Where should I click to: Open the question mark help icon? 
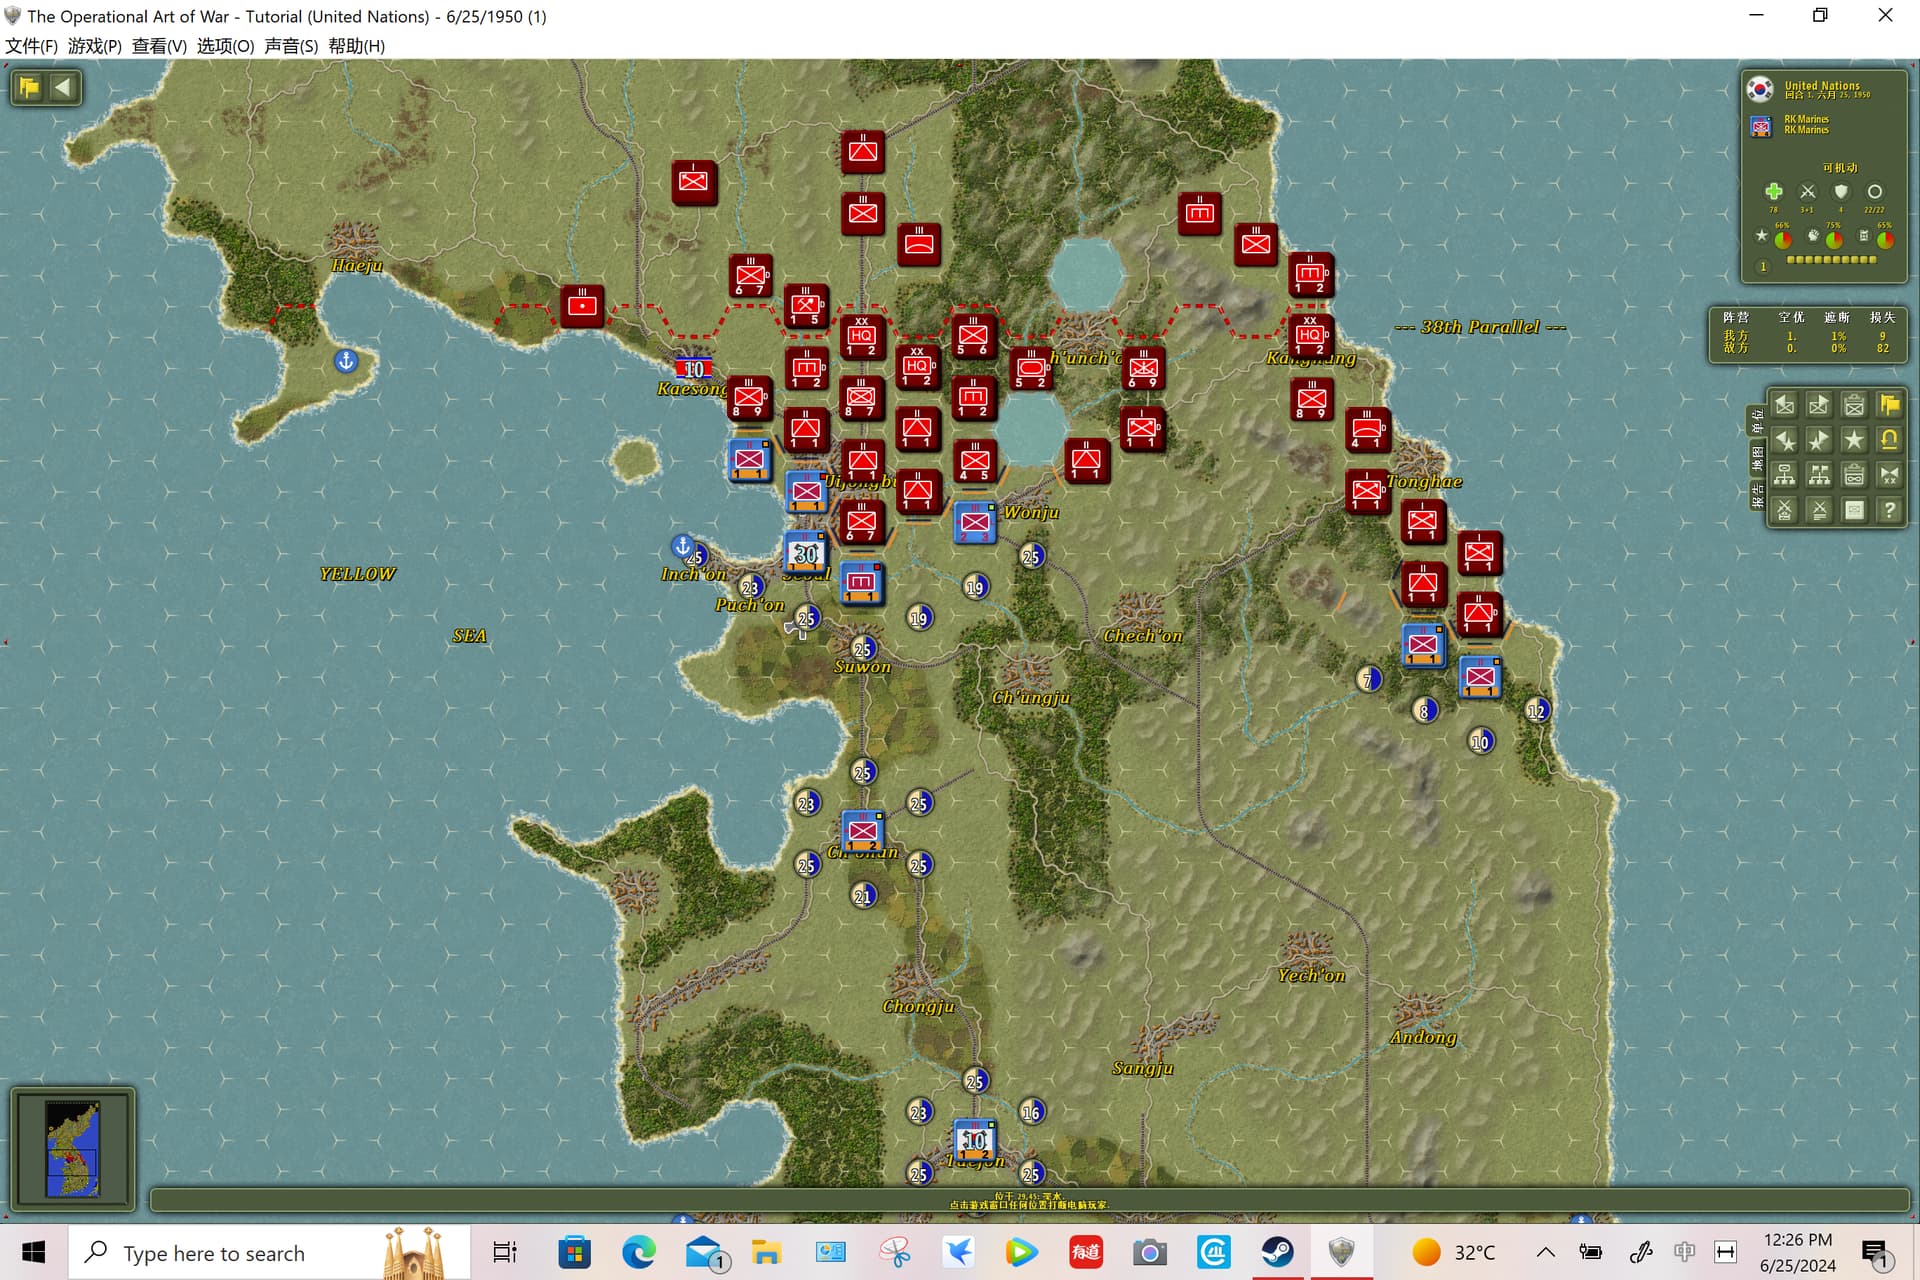pyautogui.click(x=1889, y=510)
